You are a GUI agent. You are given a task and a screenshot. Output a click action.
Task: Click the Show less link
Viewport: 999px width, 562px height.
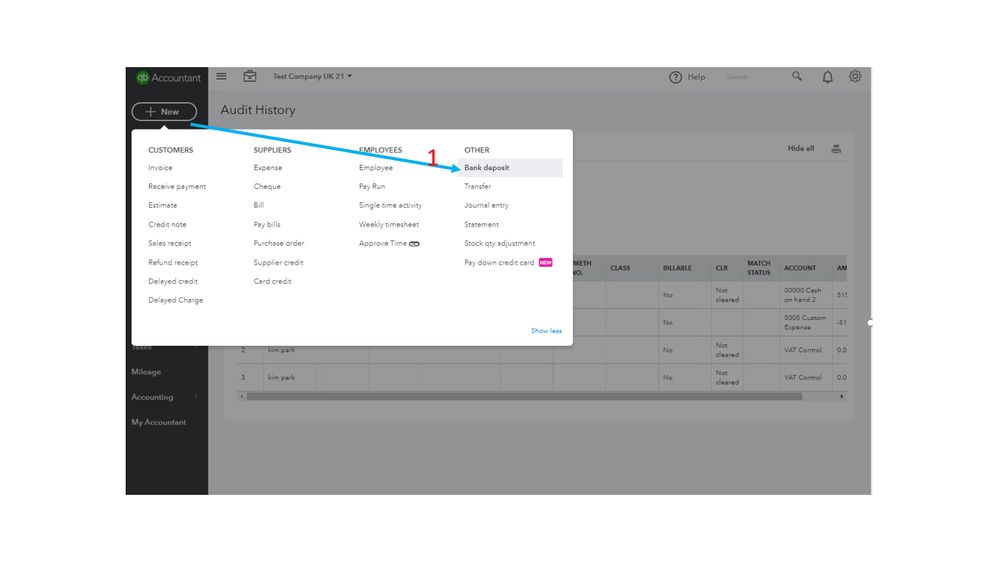(x=546, y=331)
